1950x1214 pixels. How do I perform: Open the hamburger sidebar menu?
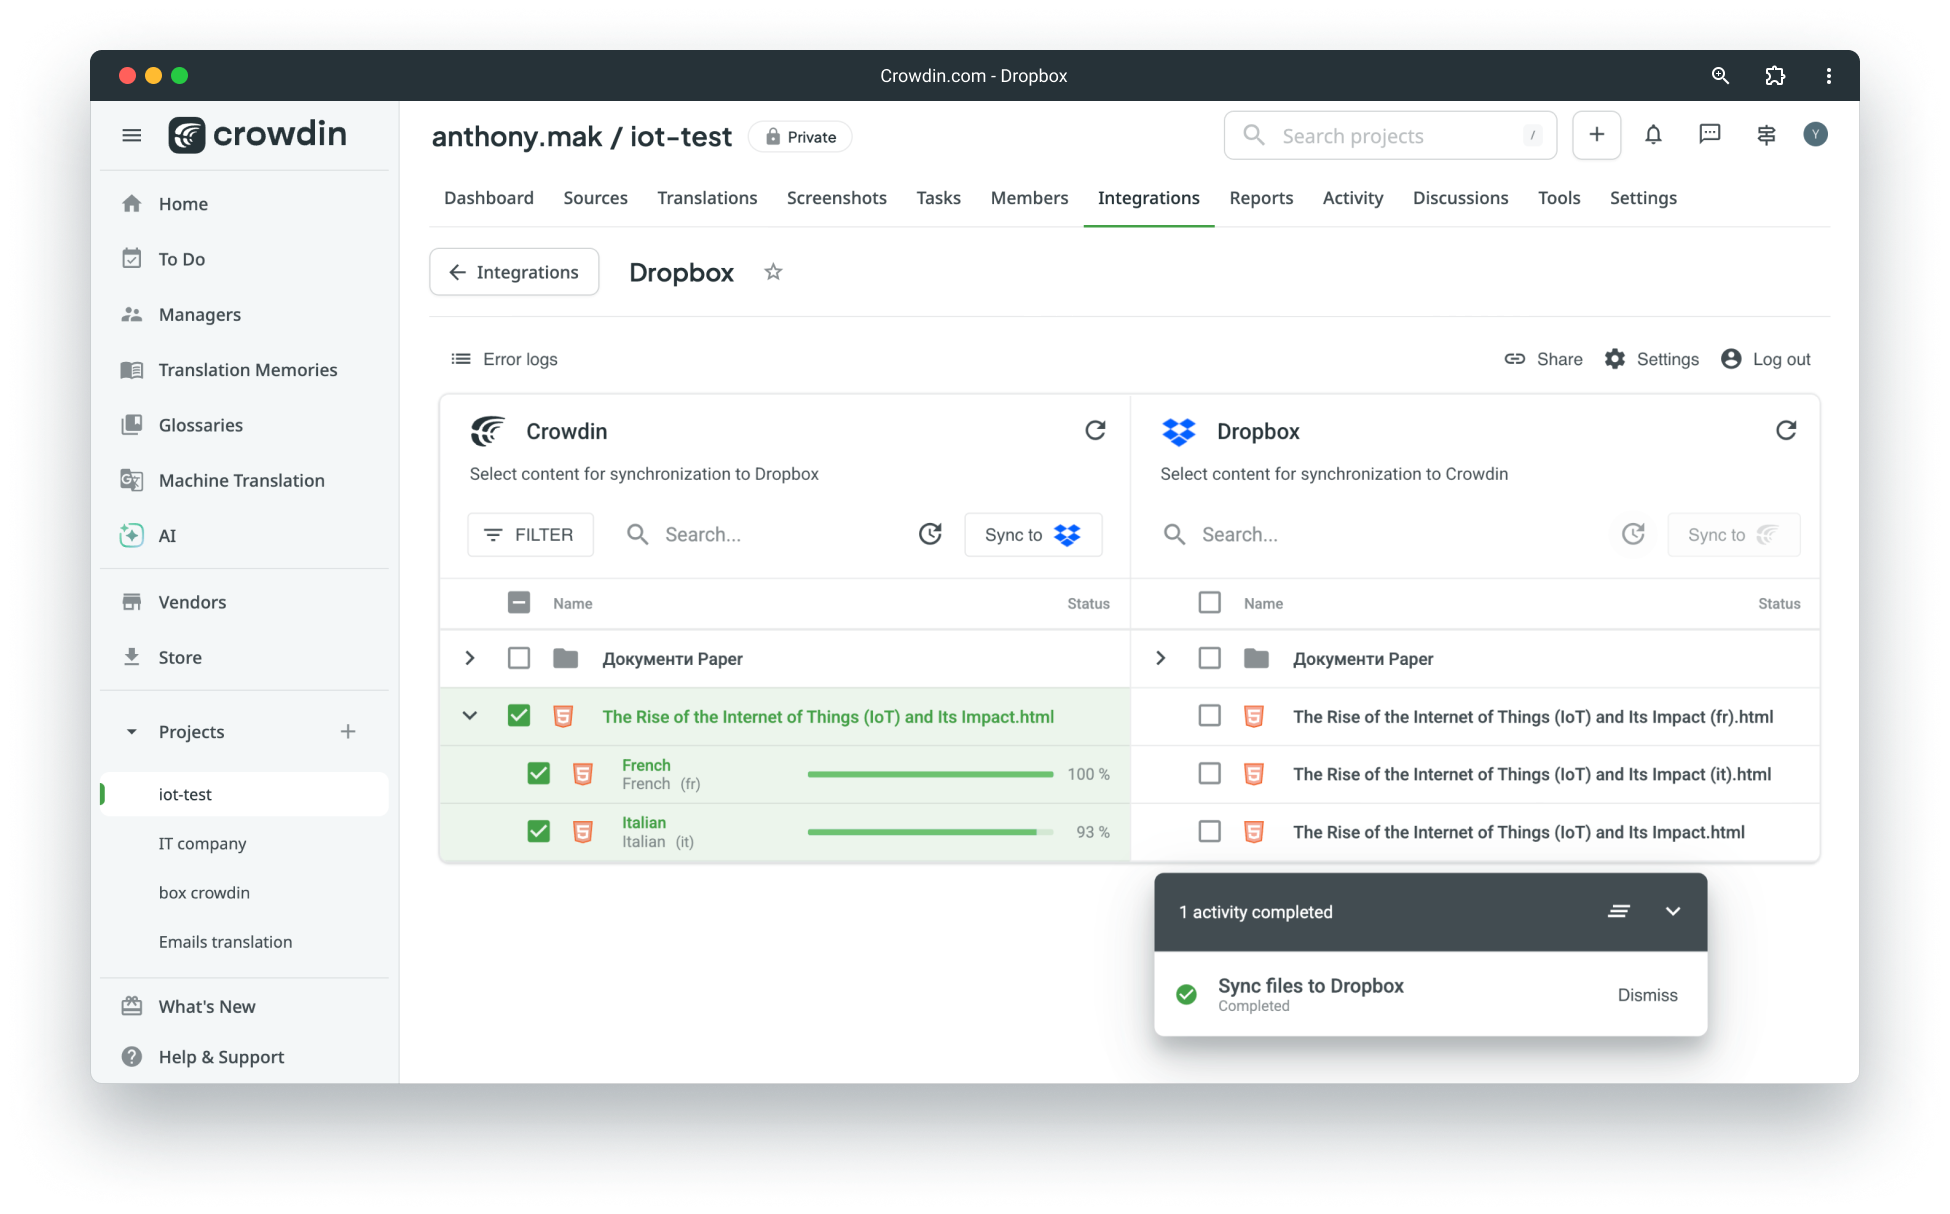click(131, 135)
